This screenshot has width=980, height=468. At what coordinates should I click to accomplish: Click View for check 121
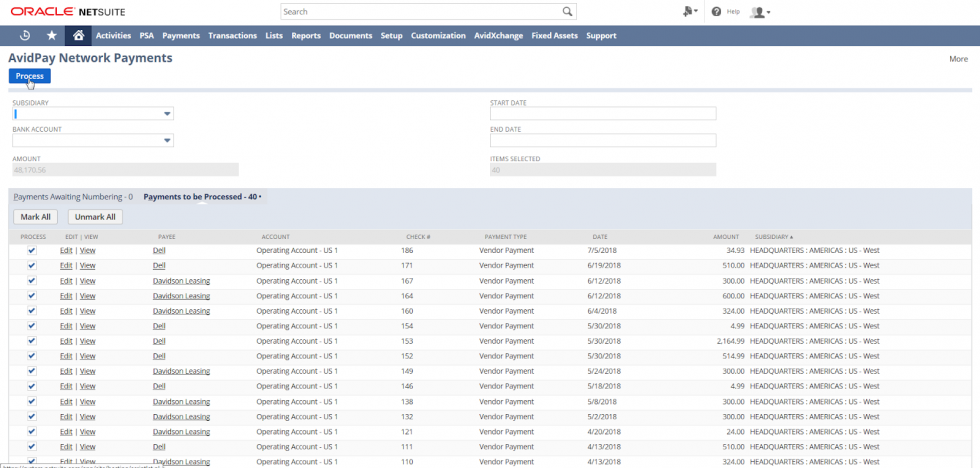(x=88, y=432)
